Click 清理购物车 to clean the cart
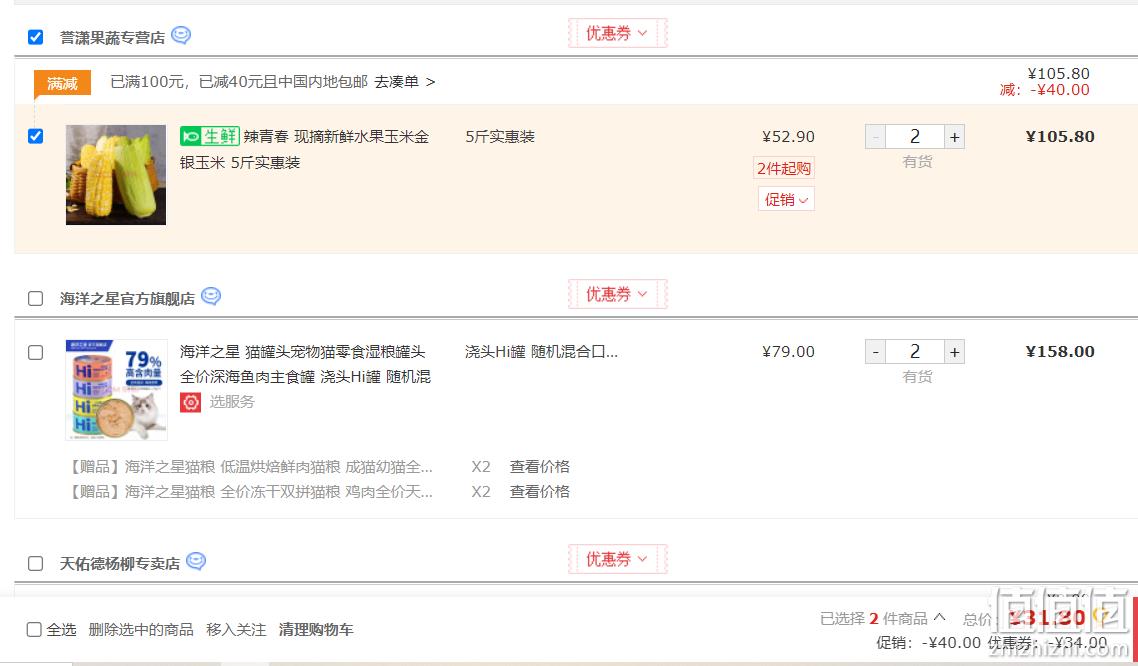 click(x=316, y=630)
